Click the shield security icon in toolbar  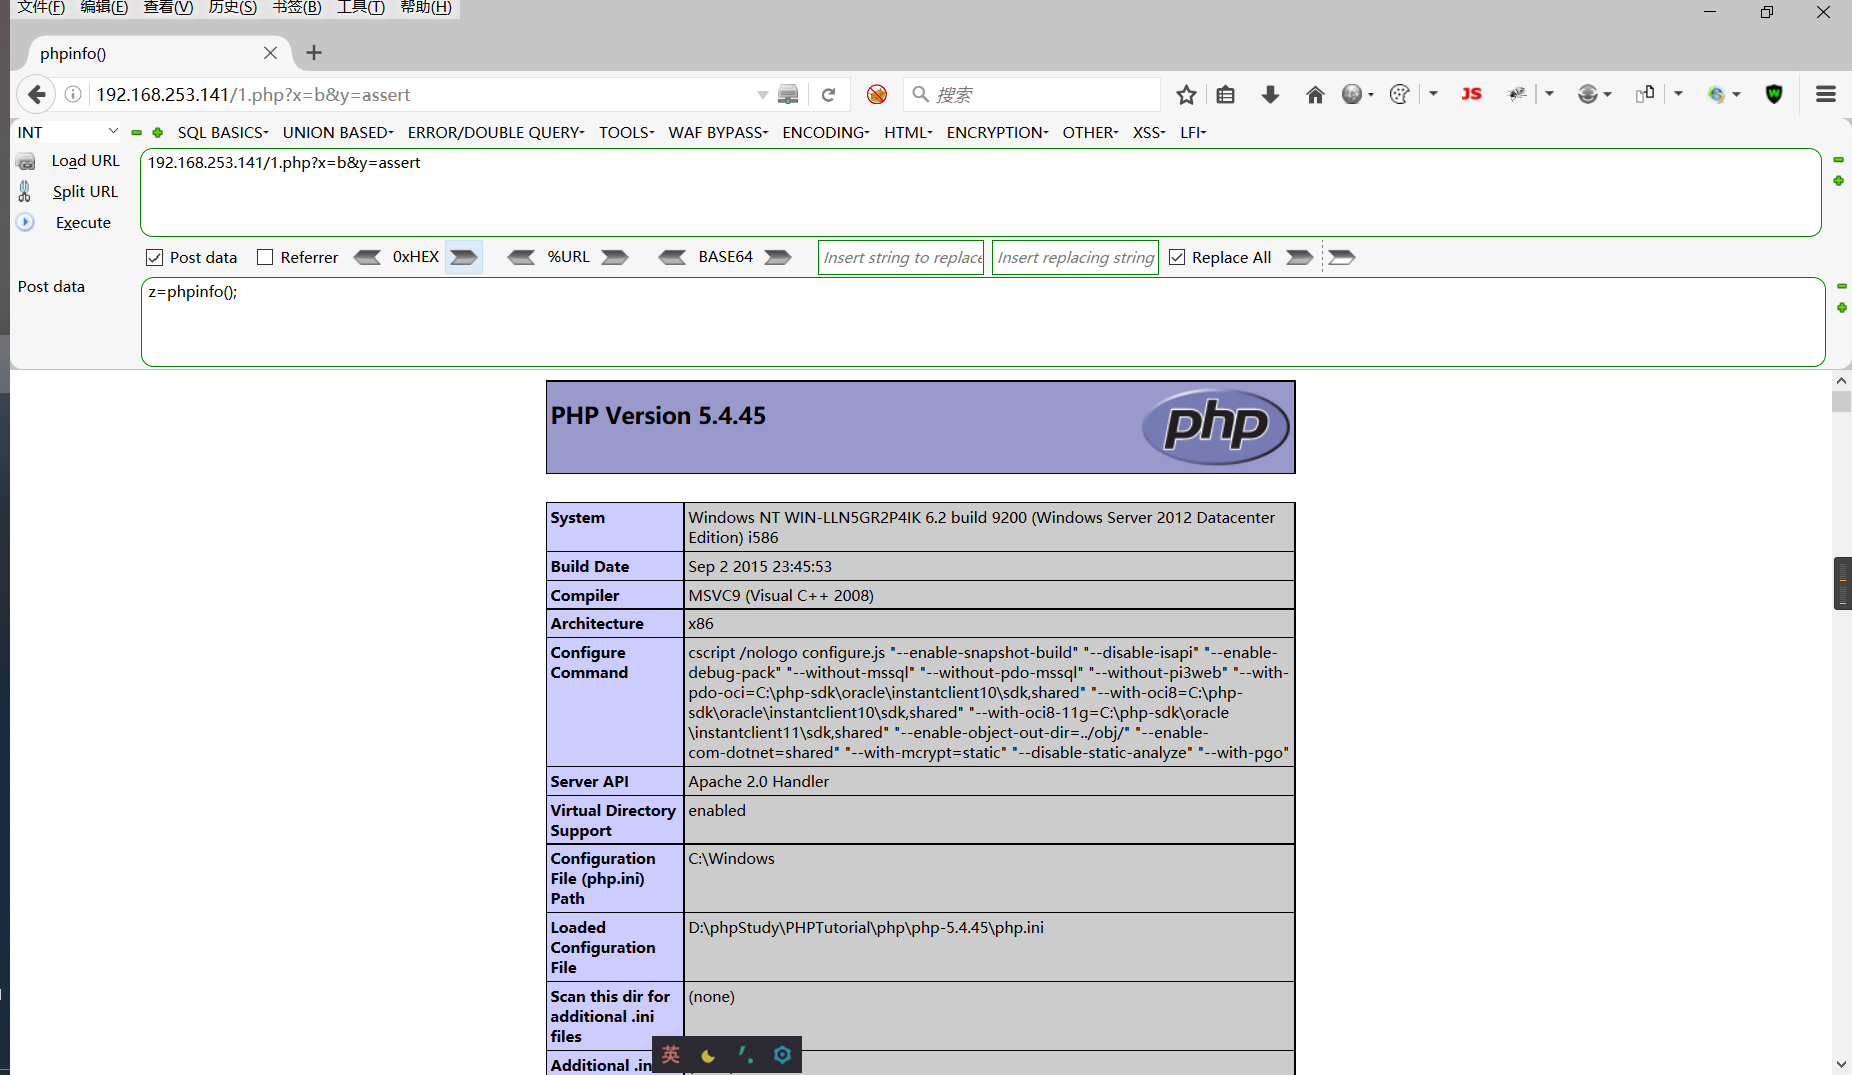pyautogui.click(x=1774, y=94)
